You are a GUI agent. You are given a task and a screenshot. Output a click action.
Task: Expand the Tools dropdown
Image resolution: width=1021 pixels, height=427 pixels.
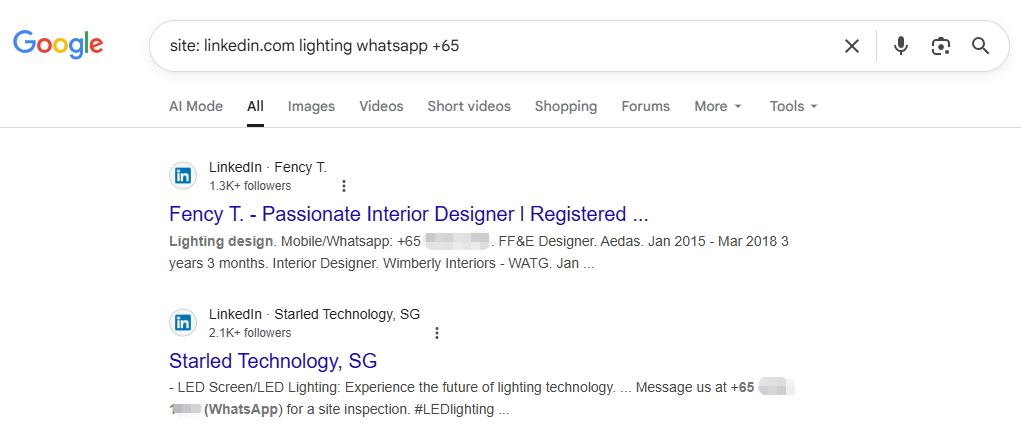coord(794,106)
